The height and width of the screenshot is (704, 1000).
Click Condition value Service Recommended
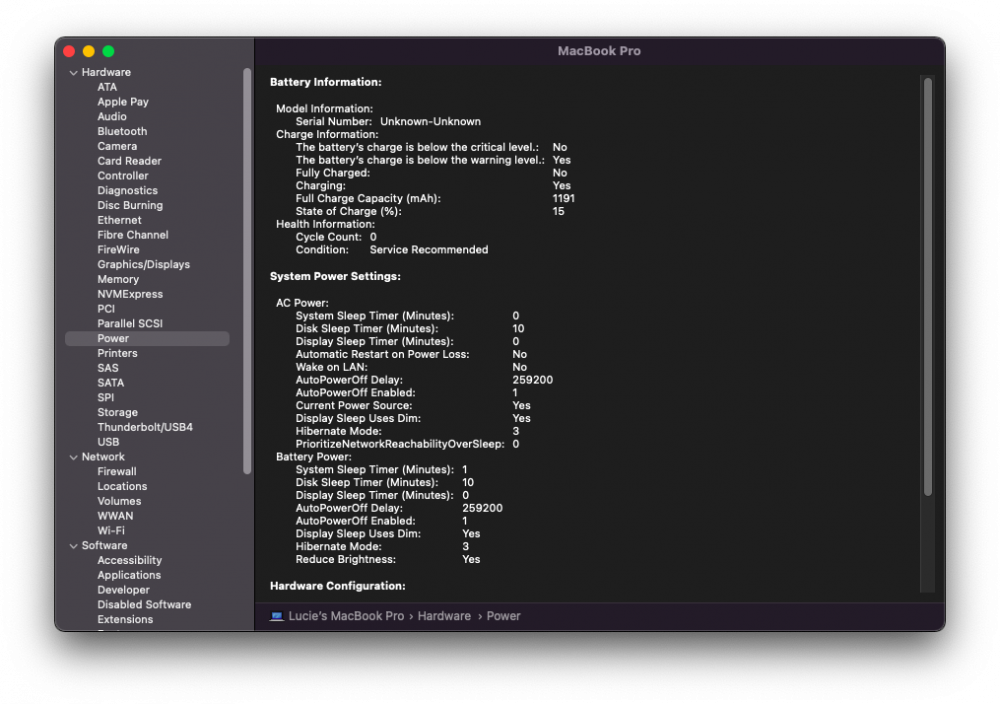429,249
